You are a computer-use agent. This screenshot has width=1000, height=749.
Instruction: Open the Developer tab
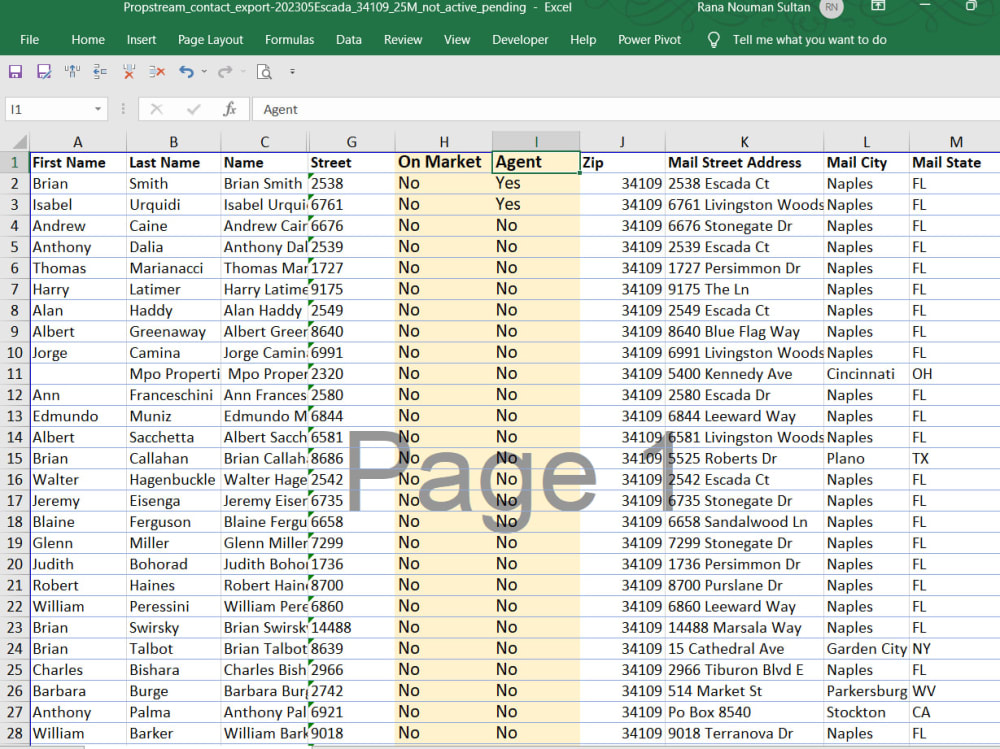tap(520, 40)
